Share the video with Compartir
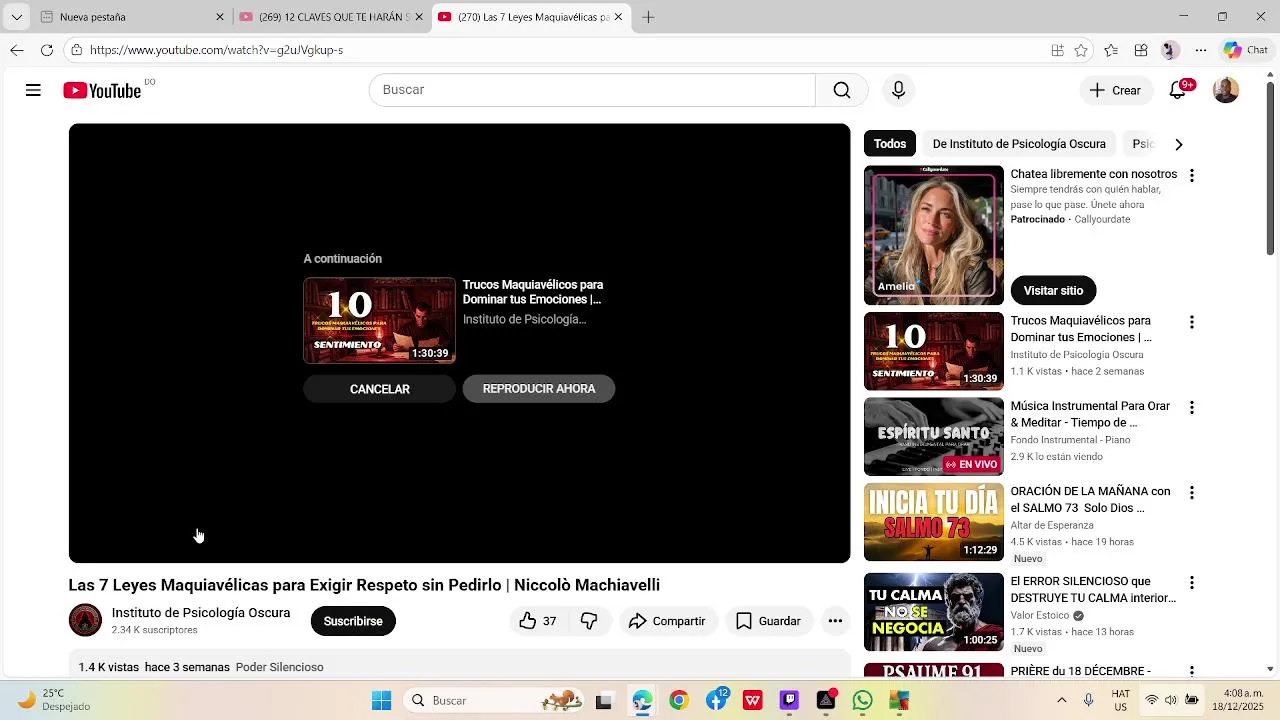The image size is (1280, 720). [x=667, y=621]
